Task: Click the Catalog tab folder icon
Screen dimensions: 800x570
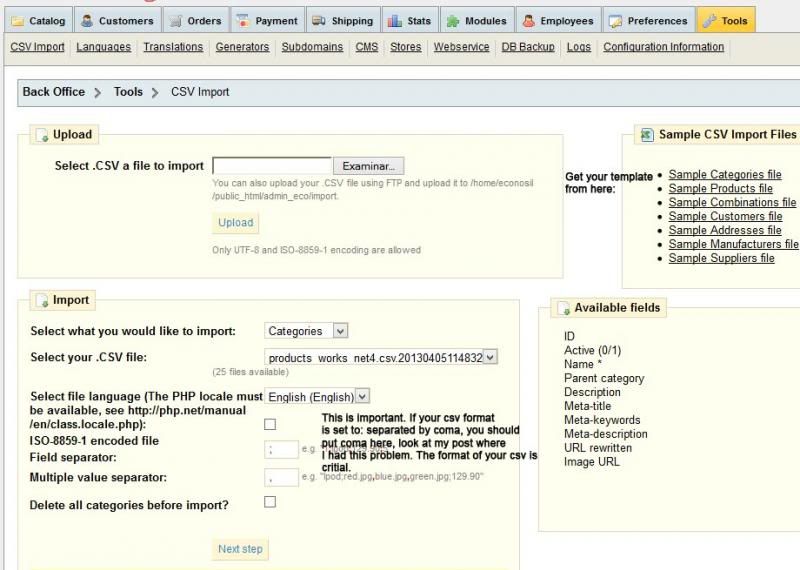Action: [x=18, y=20]
